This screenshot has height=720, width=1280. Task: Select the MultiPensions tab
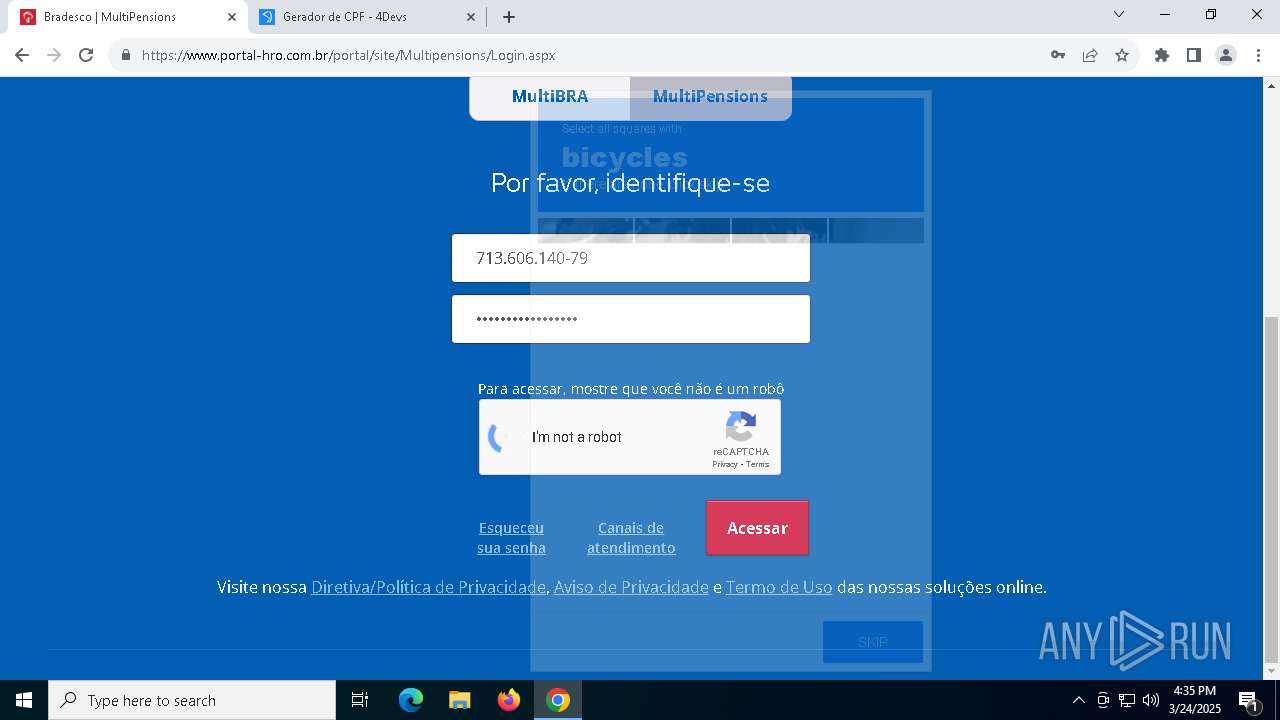coord(710,96)
